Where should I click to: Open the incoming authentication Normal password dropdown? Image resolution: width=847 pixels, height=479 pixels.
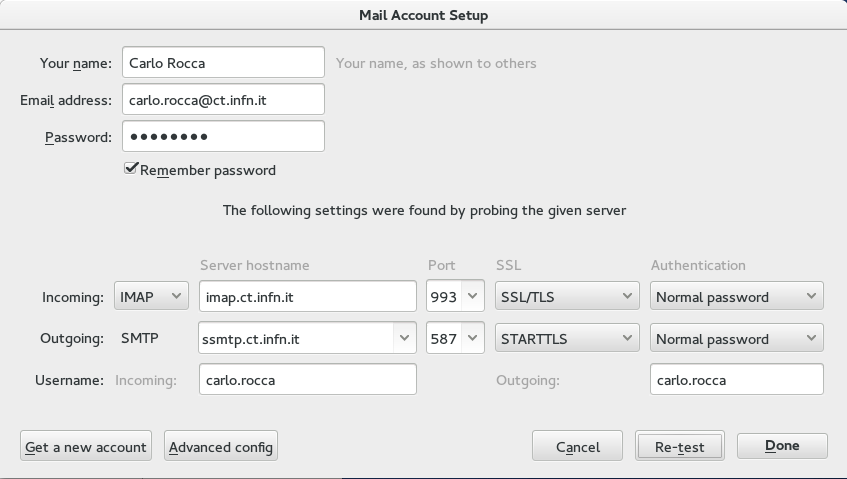737,296
